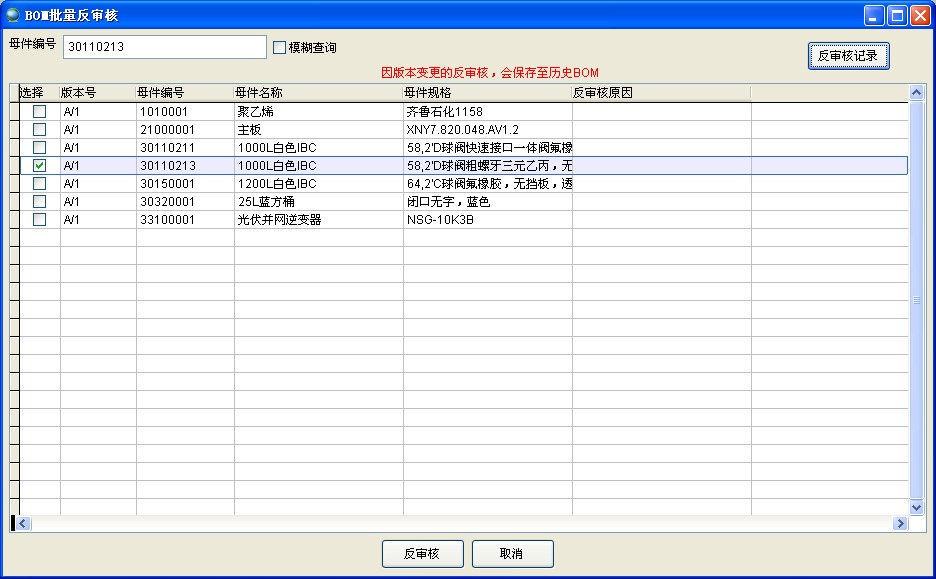Click the 反审核原因 column header

(660, 92)
